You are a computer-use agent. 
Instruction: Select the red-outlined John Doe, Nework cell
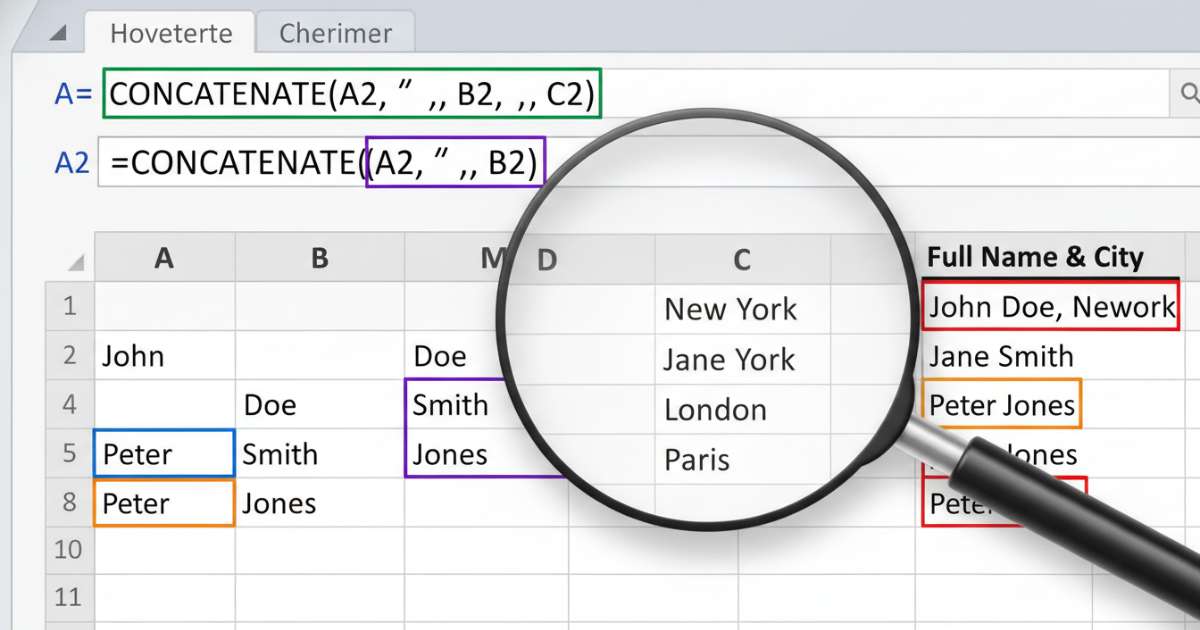[x=1050, y=307]
